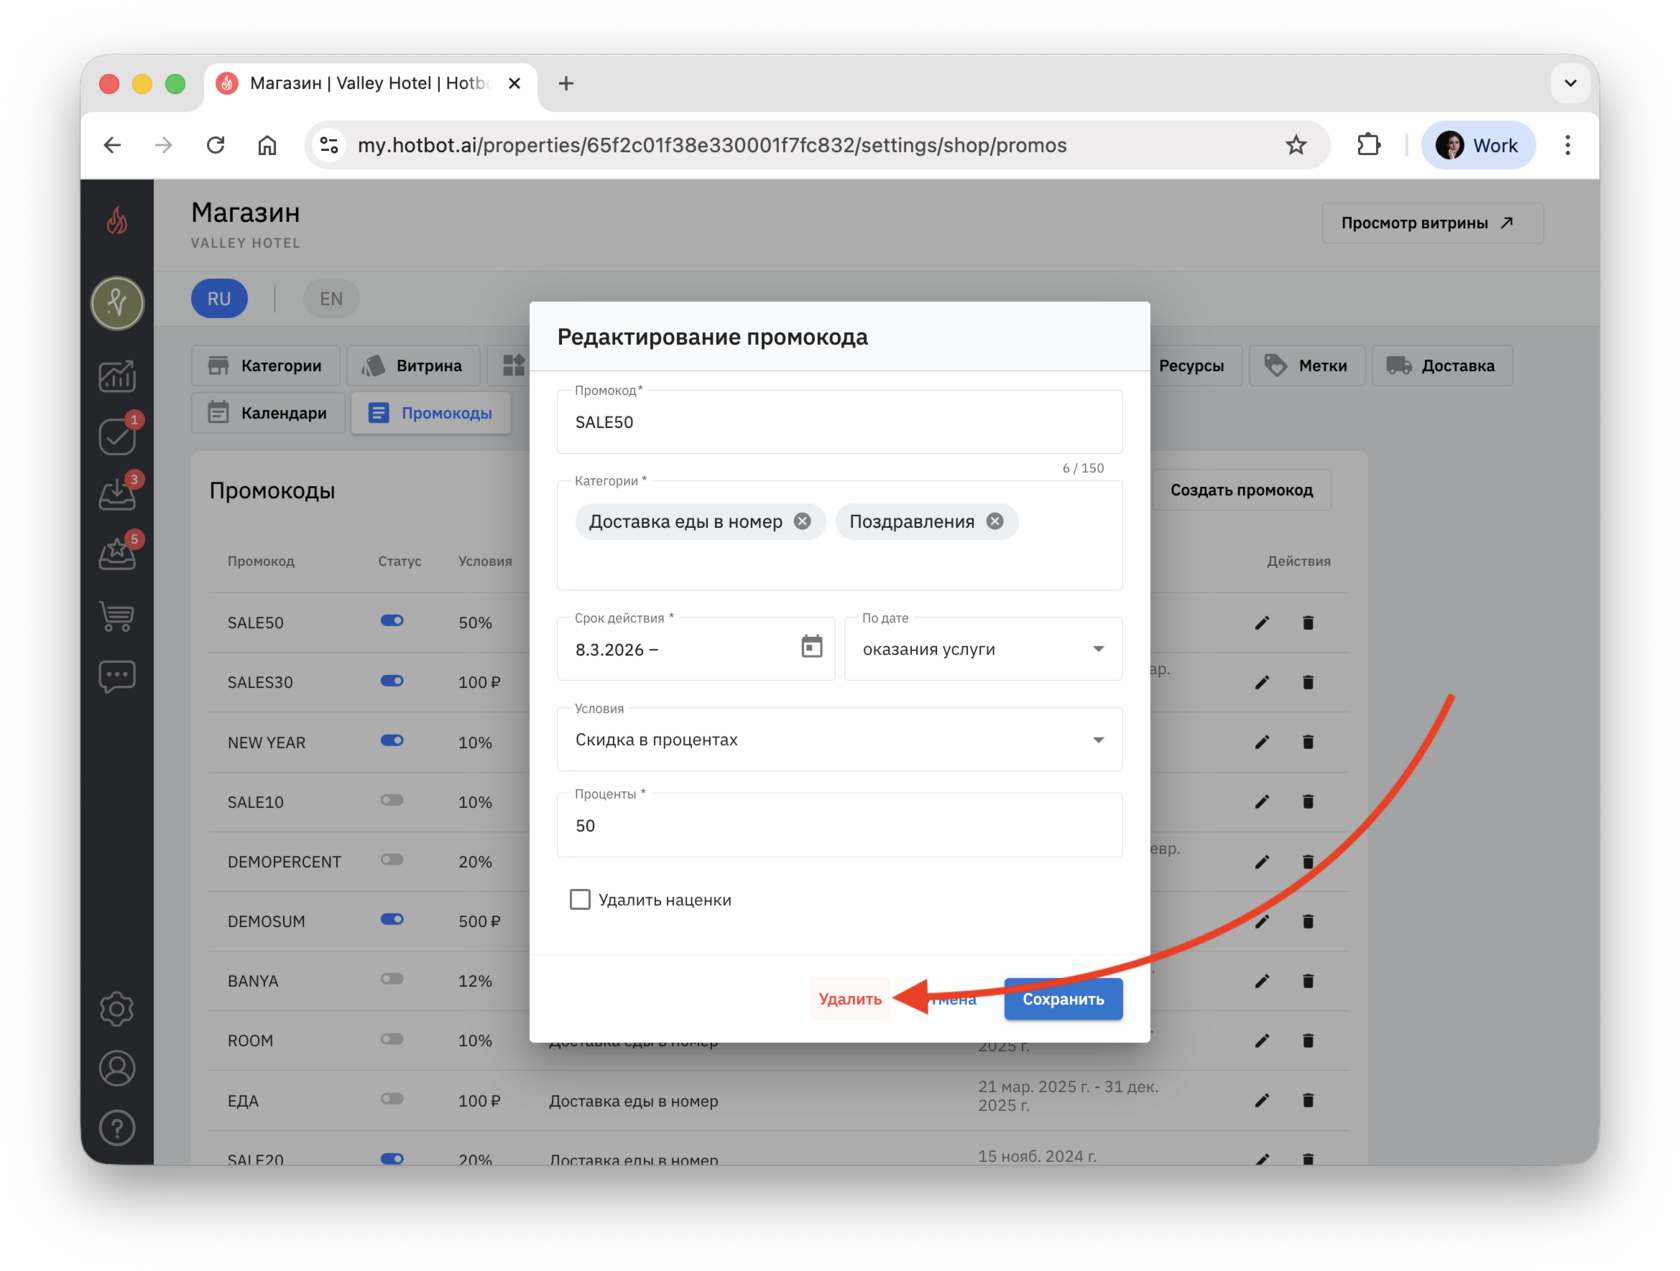Open the Условия discount type dropdown
This screenshot has width=1680, height=1271.
pyautogui.click(x=839, y=740)
